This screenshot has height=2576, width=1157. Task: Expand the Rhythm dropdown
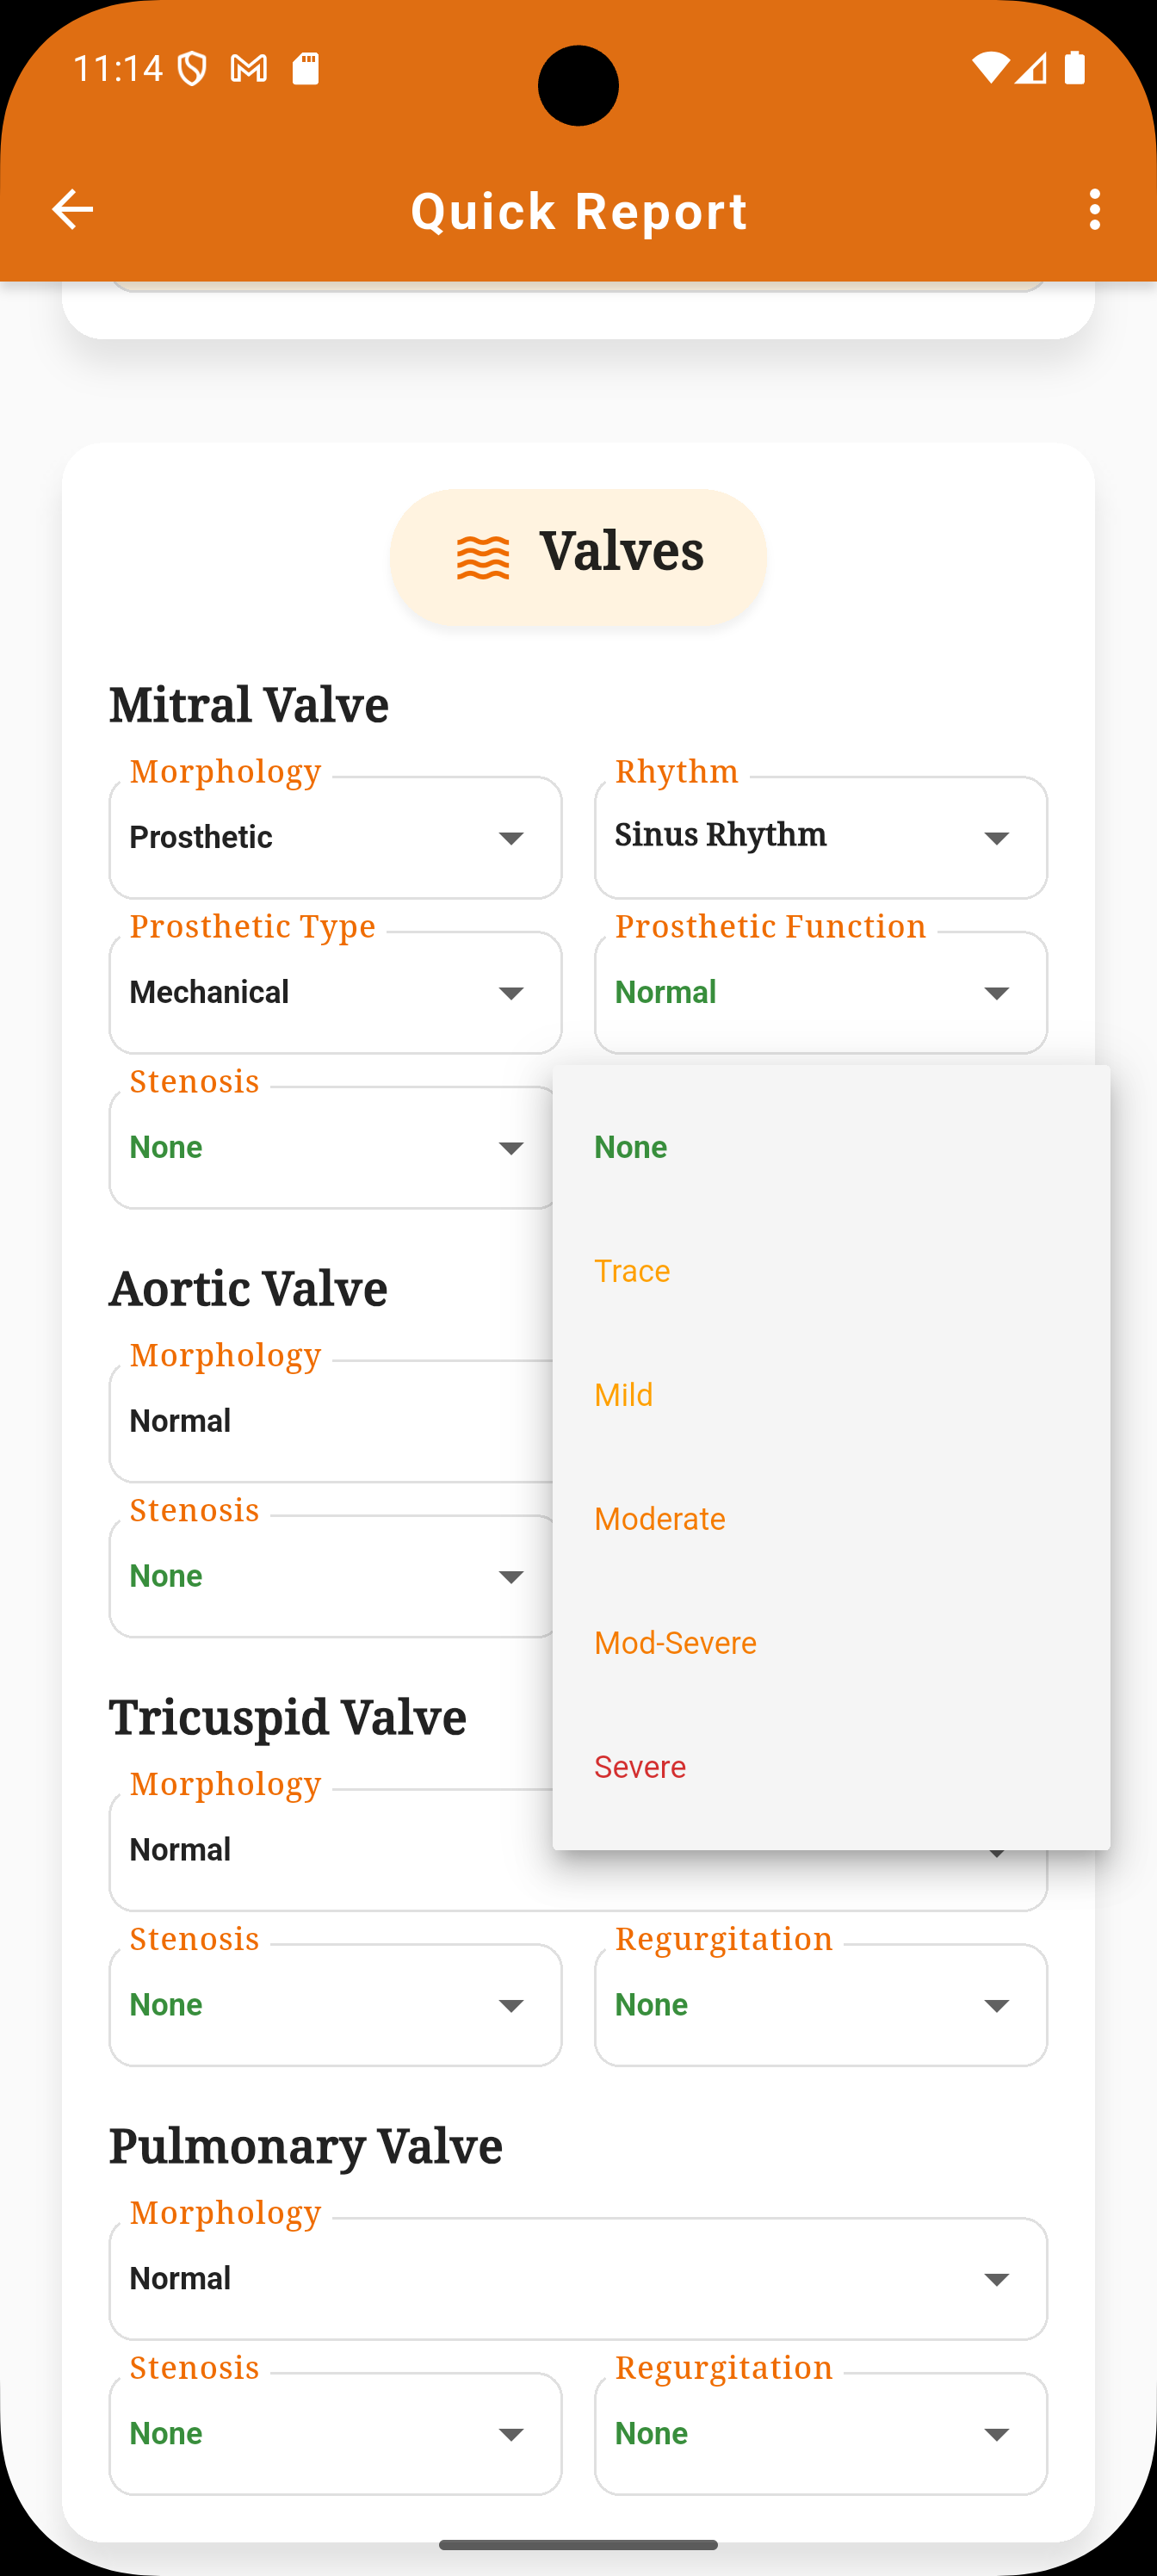[x=821, y=838]
